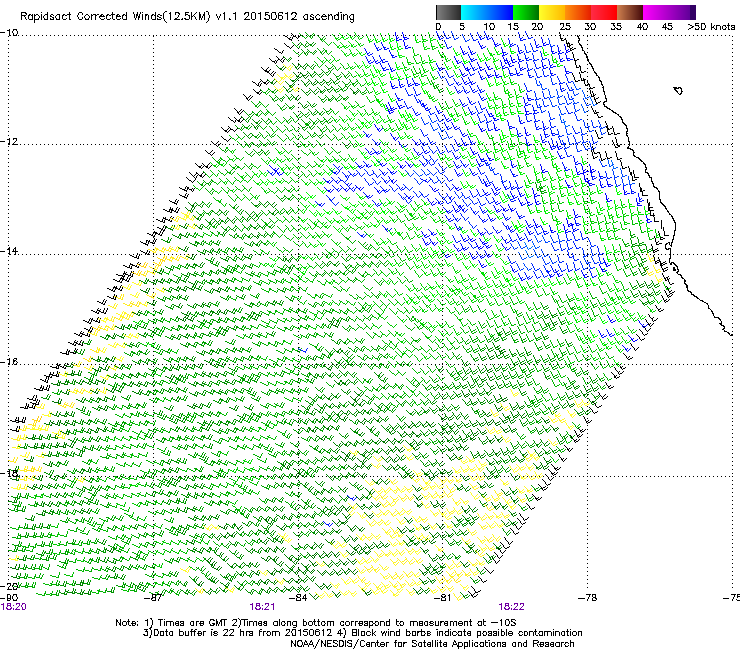The height and width of the screenshot is (650, 740).
Task: Click the '-81' longitude axis label
Action: (x=442, y=598)
